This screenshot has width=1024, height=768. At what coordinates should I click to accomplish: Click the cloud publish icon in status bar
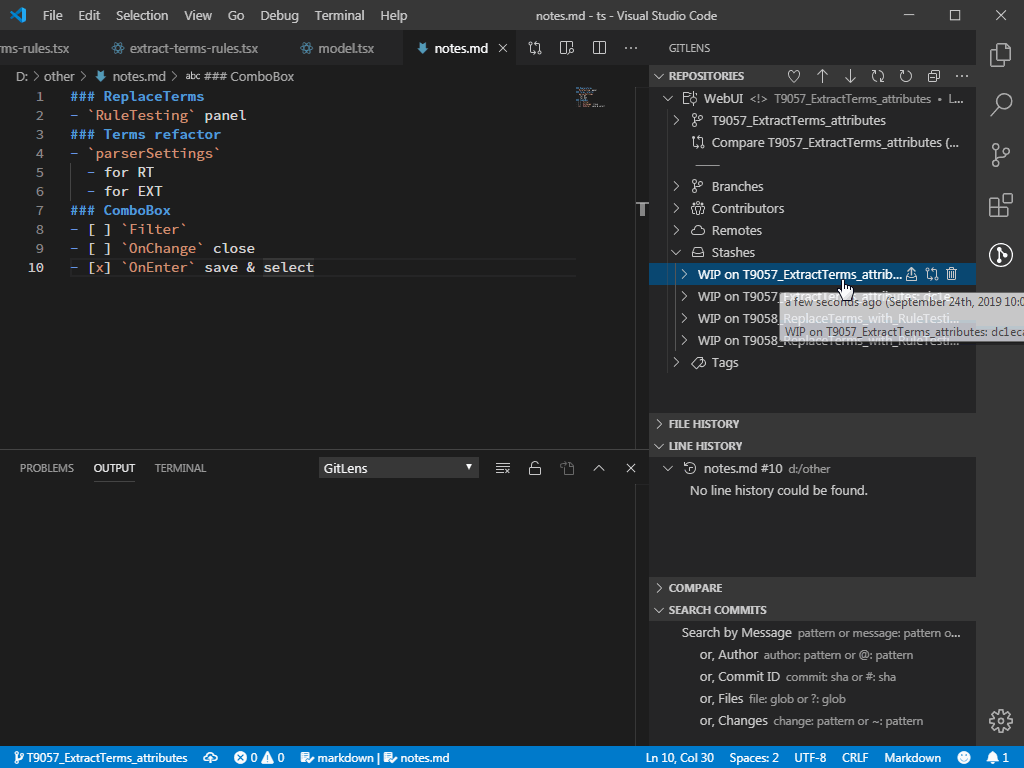(x=210, y=758)
